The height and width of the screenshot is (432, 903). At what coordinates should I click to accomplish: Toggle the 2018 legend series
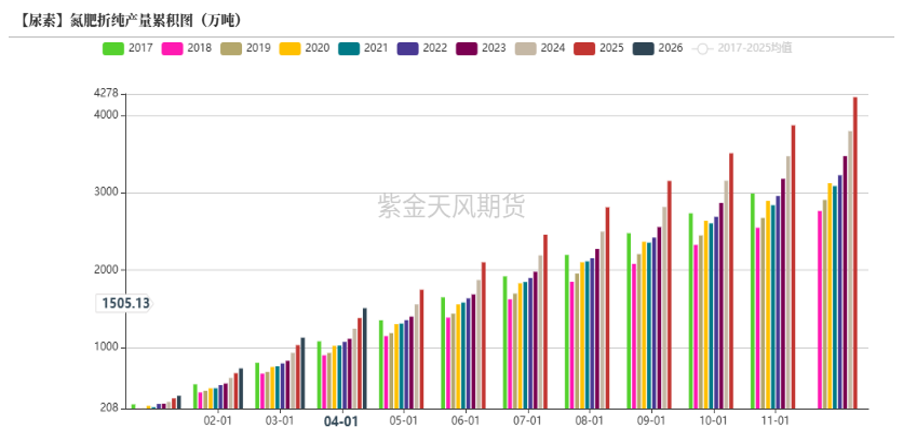click(187, 48)
